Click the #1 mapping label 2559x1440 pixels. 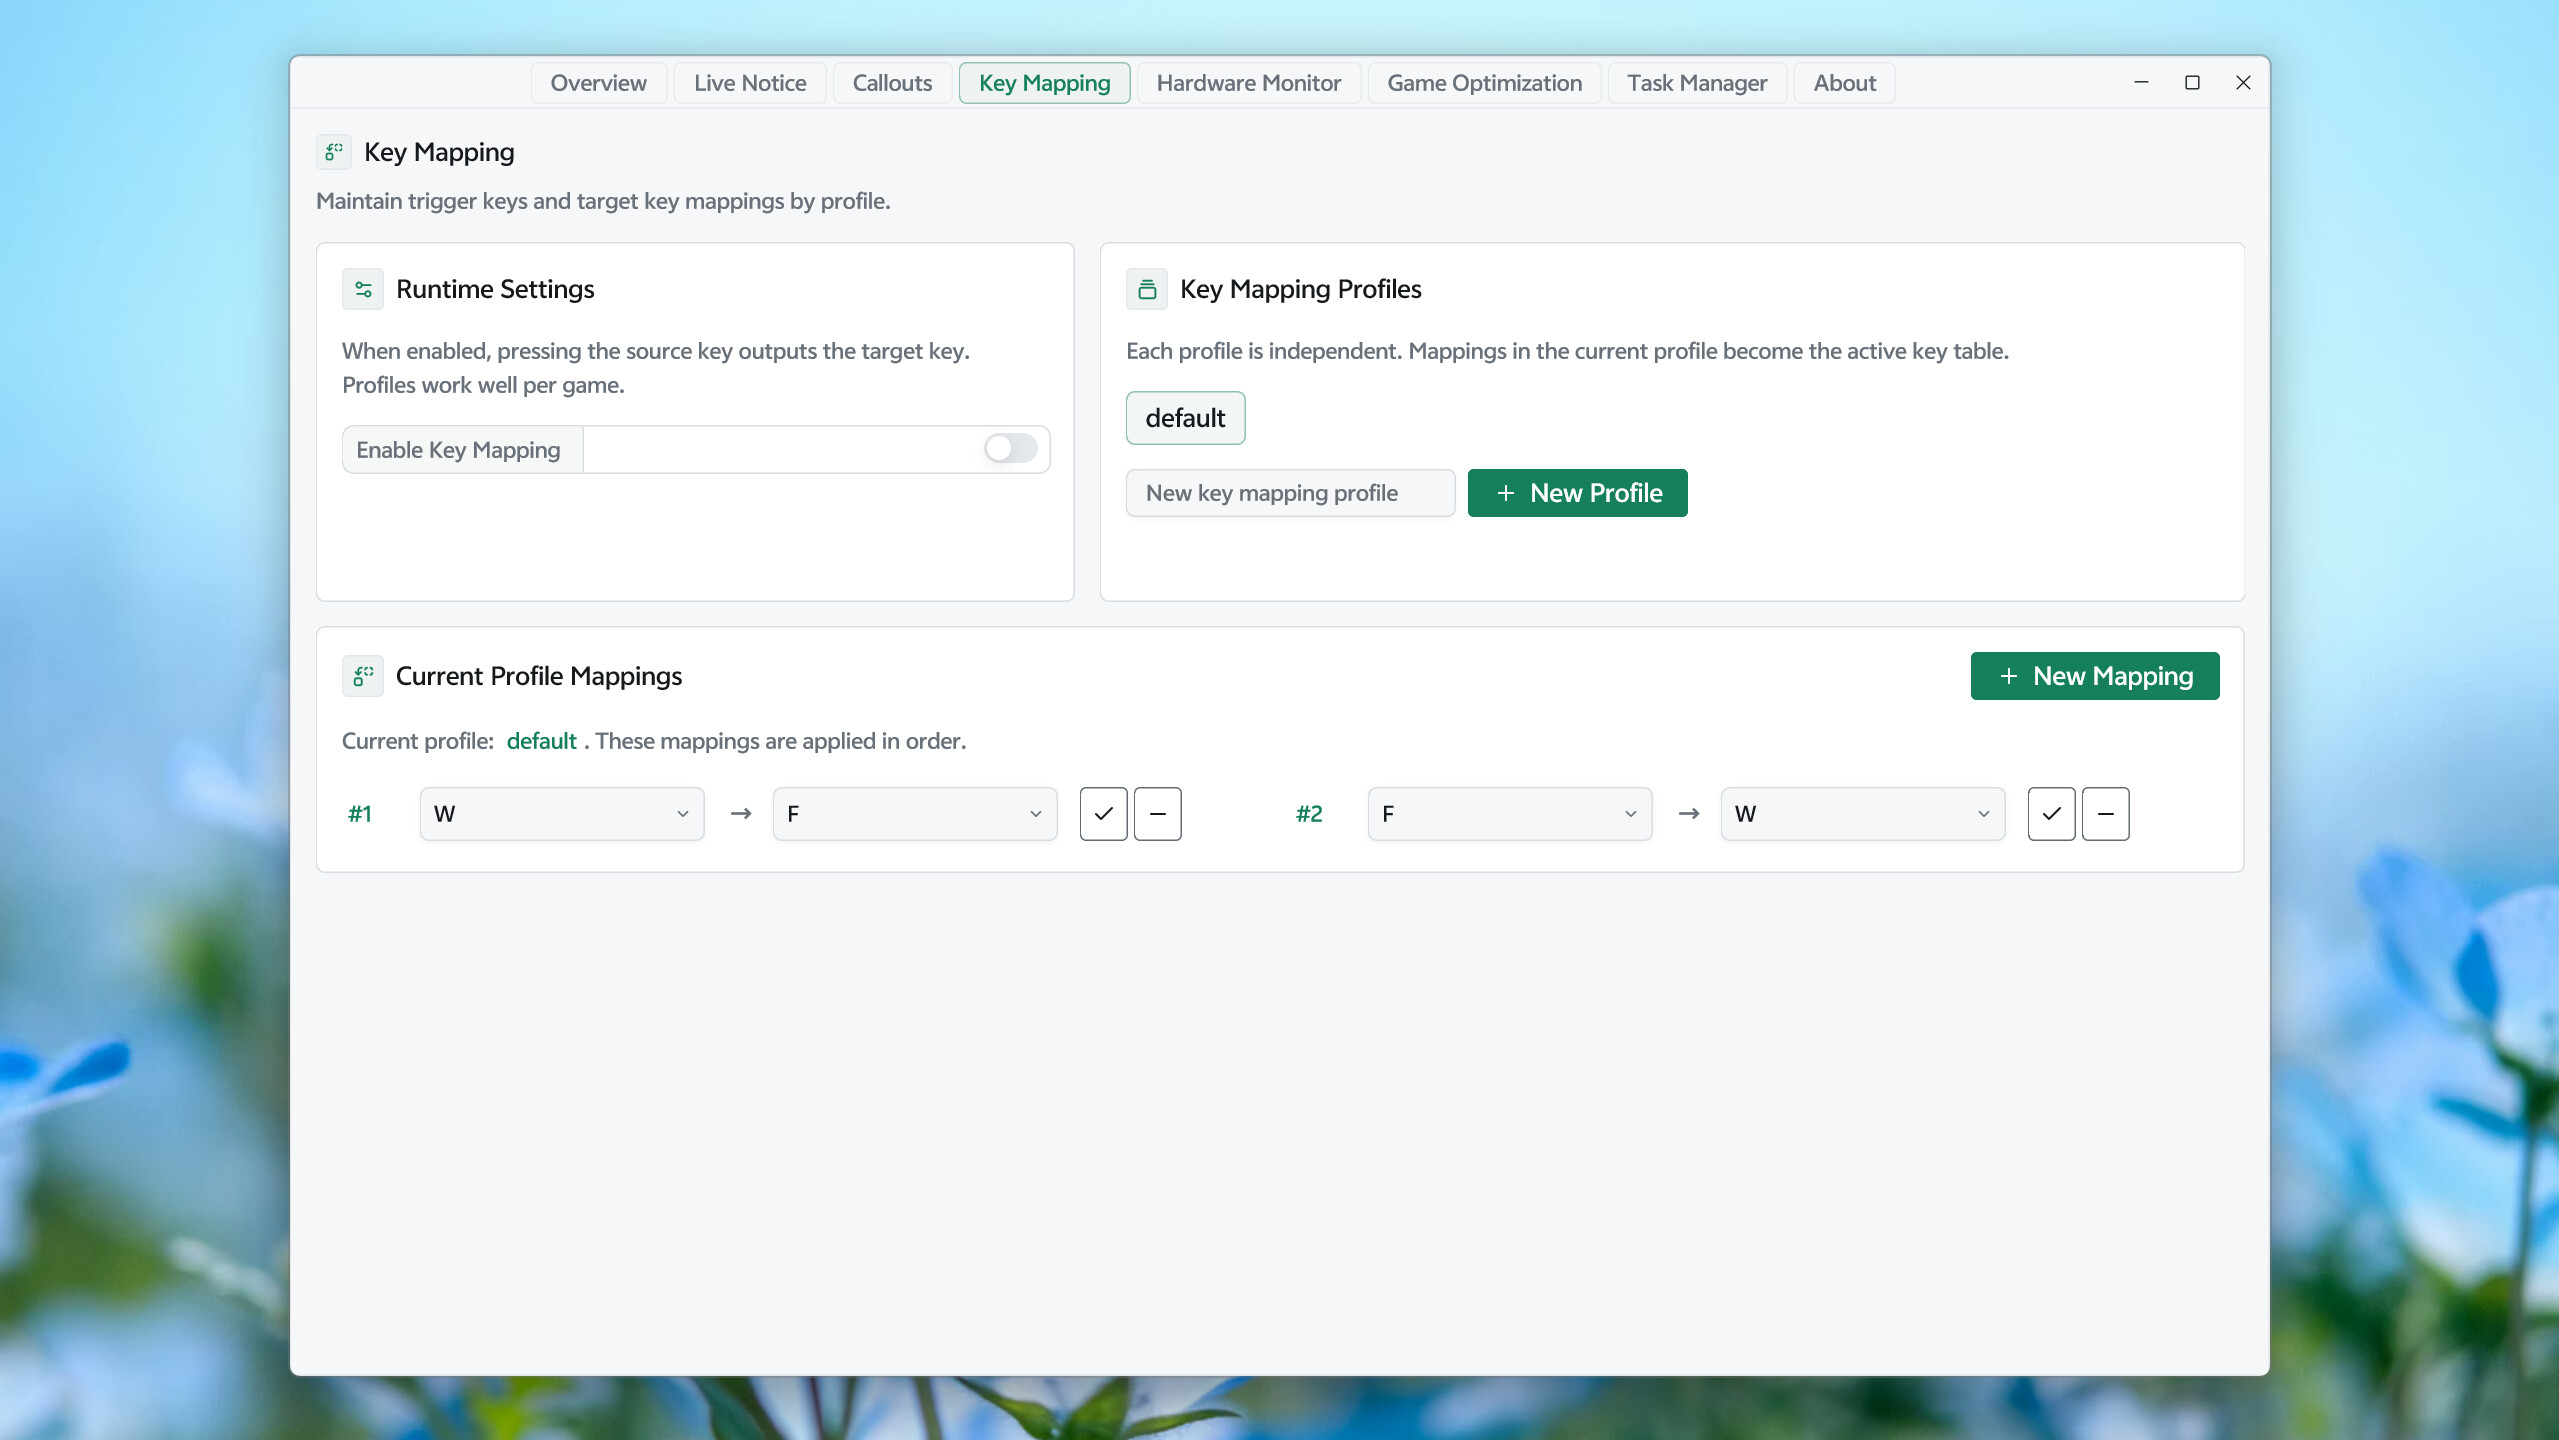[360, 814]
